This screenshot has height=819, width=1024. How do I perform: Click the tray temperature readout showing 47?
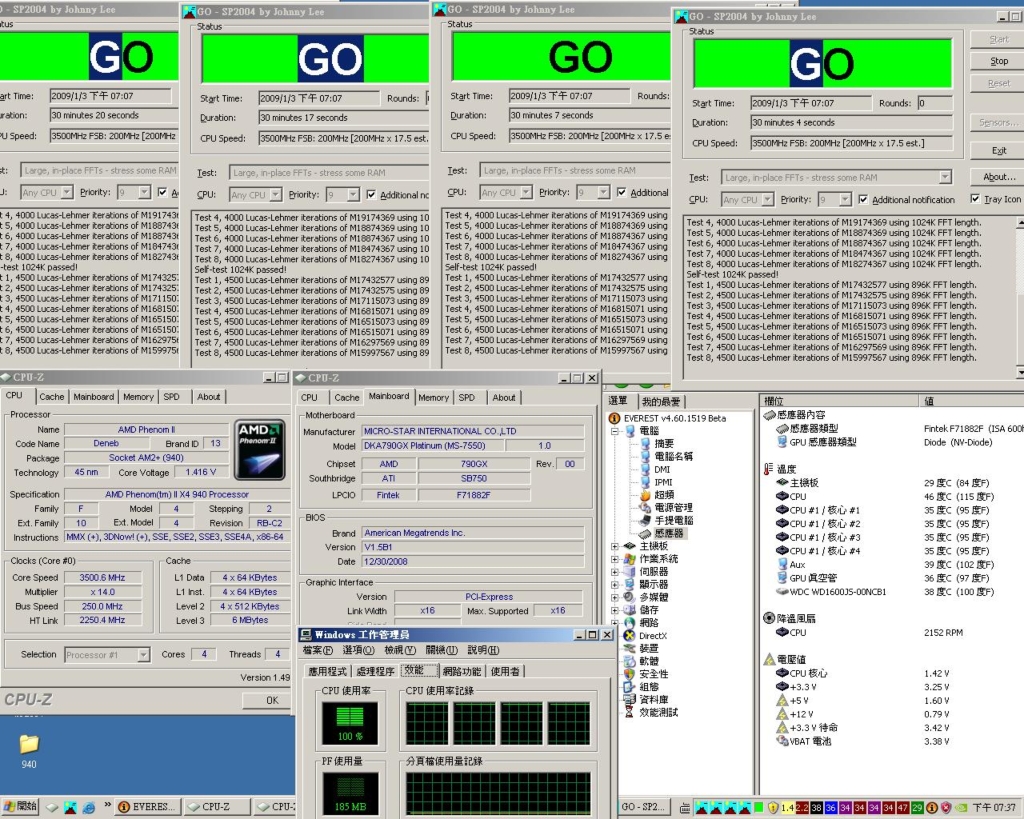pos(903,808)
